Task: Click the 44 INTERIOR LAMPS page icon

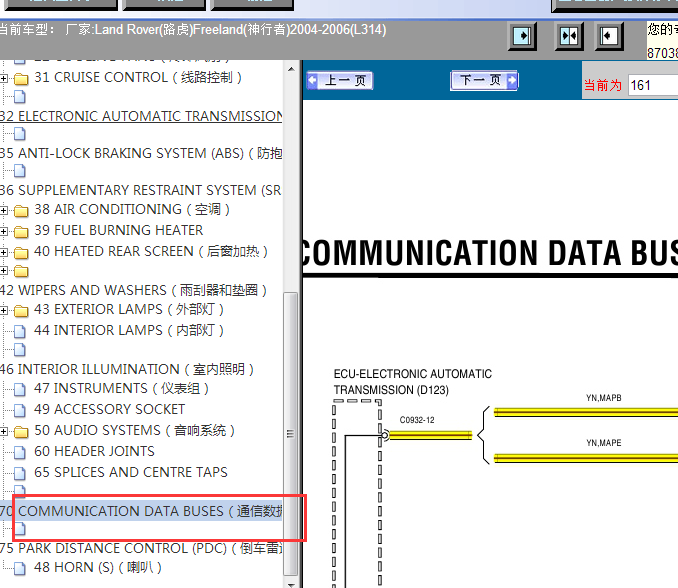Action: click(19, 332)
